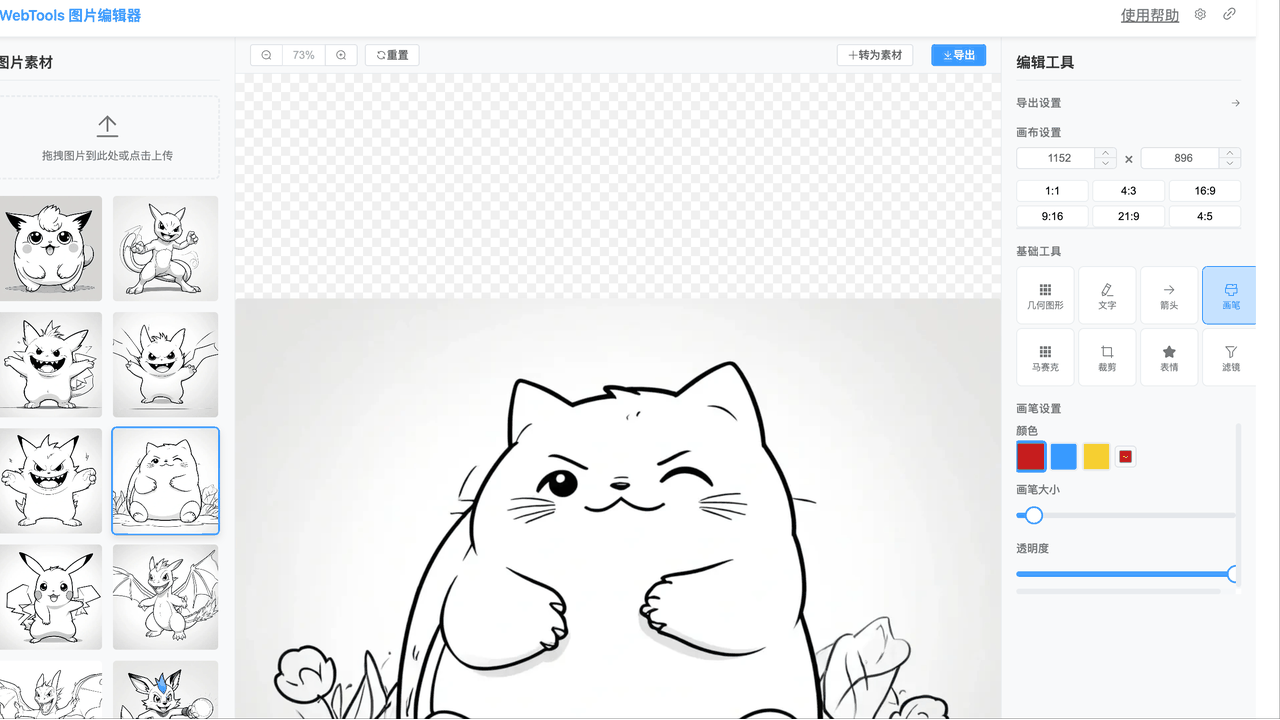Select the selected winking cat thumbnail
The height and width of the screenshot is (720, 1280).
(x=165, y=481)
